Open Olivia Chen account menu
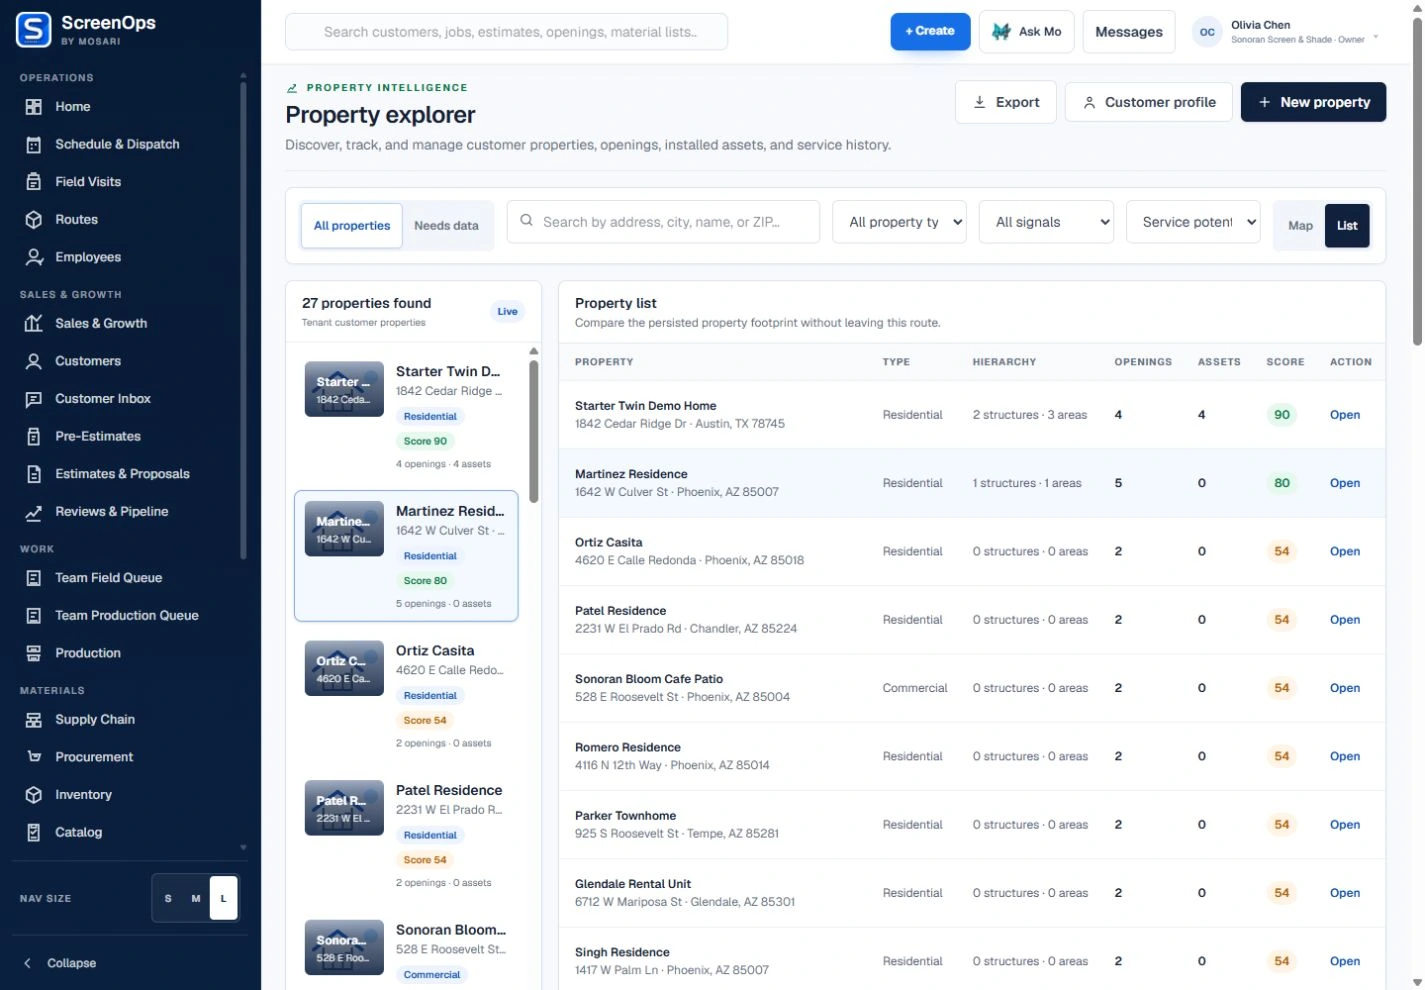 pos(1286,32)
